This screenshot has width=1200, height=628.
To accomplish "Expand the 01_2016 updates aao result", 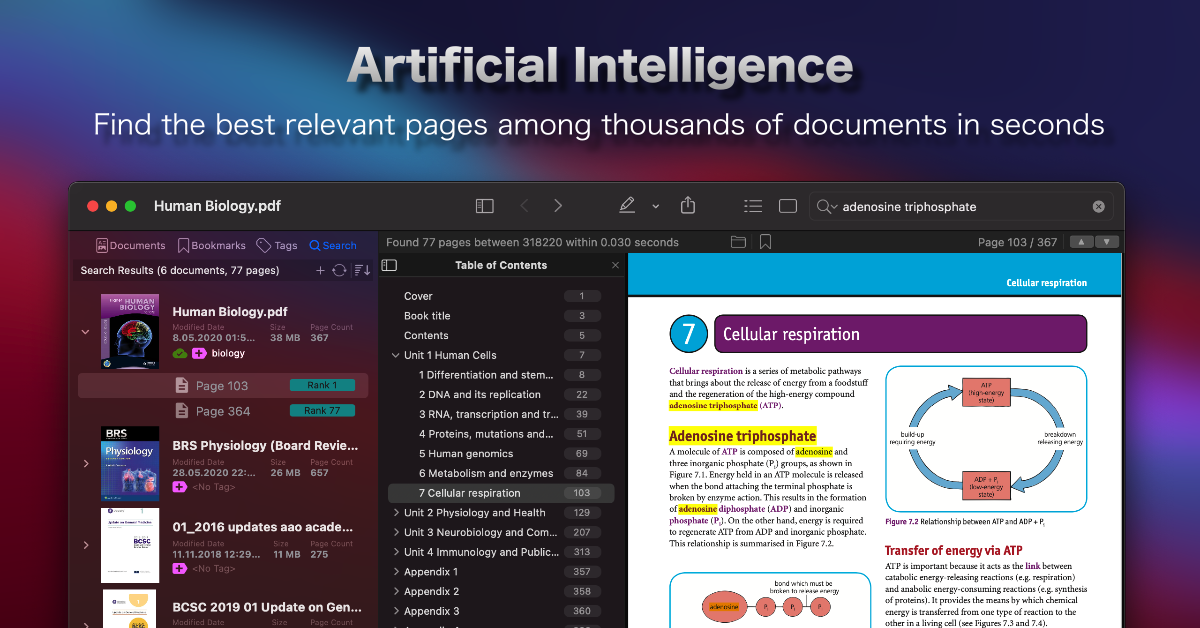I will click(x=85, y=546).
